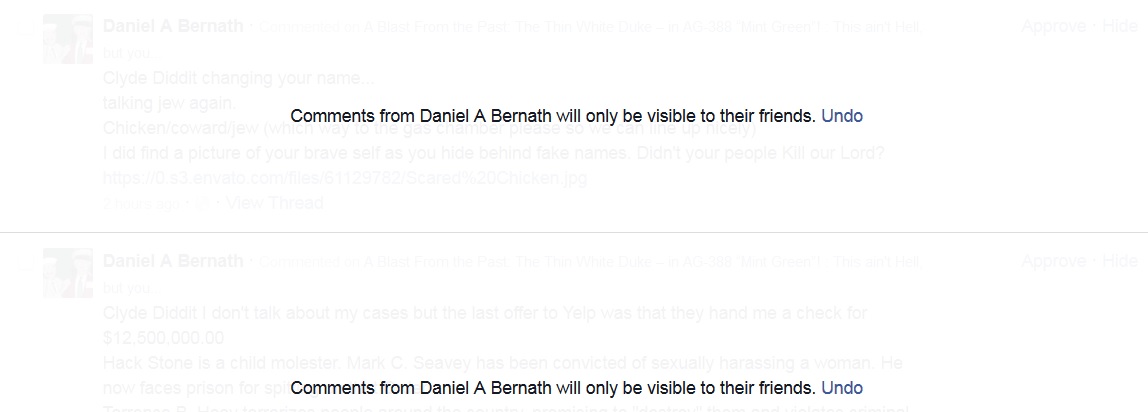Approve the second comment mentioning Yelp
The width and height of the screenshot is (1148, 412).
(x=1054, y=262)
